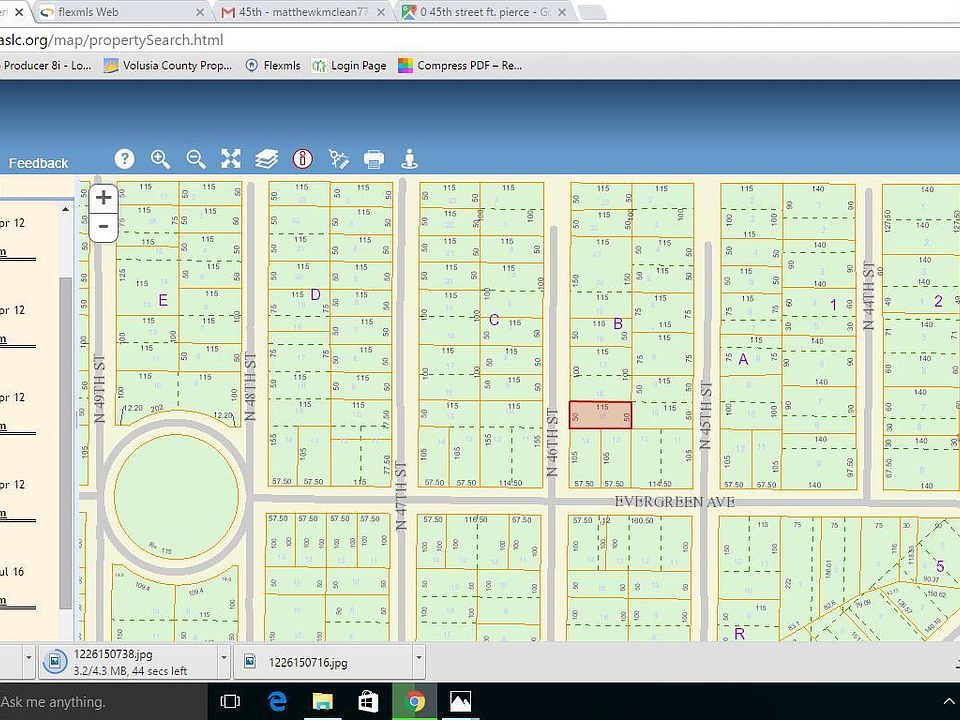
Task: Print the map with printer icon
Action: click(374, 159)
